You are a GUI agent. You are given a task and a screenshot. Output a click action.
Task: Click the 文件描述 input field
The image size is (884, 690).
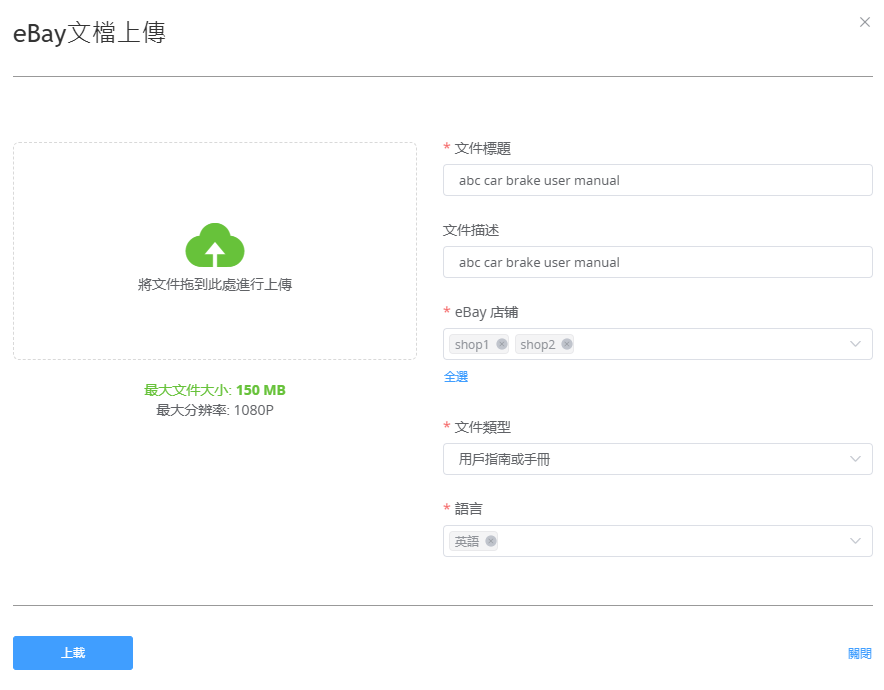tap(657, 262)
